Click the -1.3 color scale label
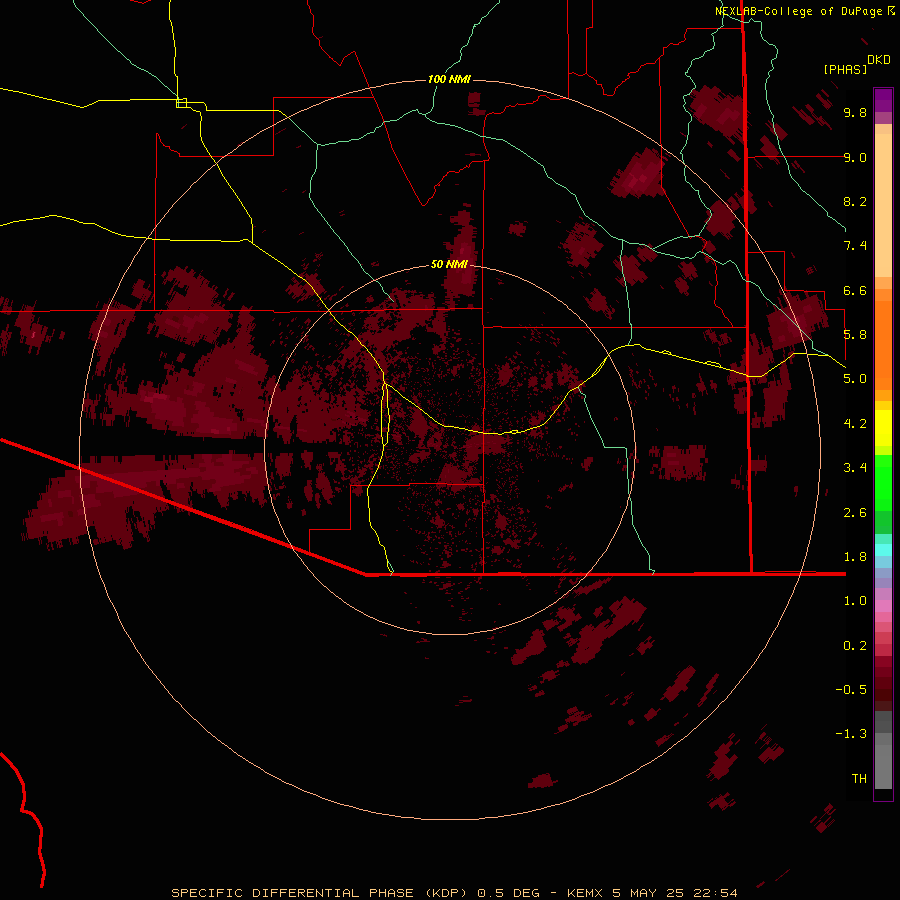Screen dimensions: 900x900 pyautogui.click(x=851, y=734)
